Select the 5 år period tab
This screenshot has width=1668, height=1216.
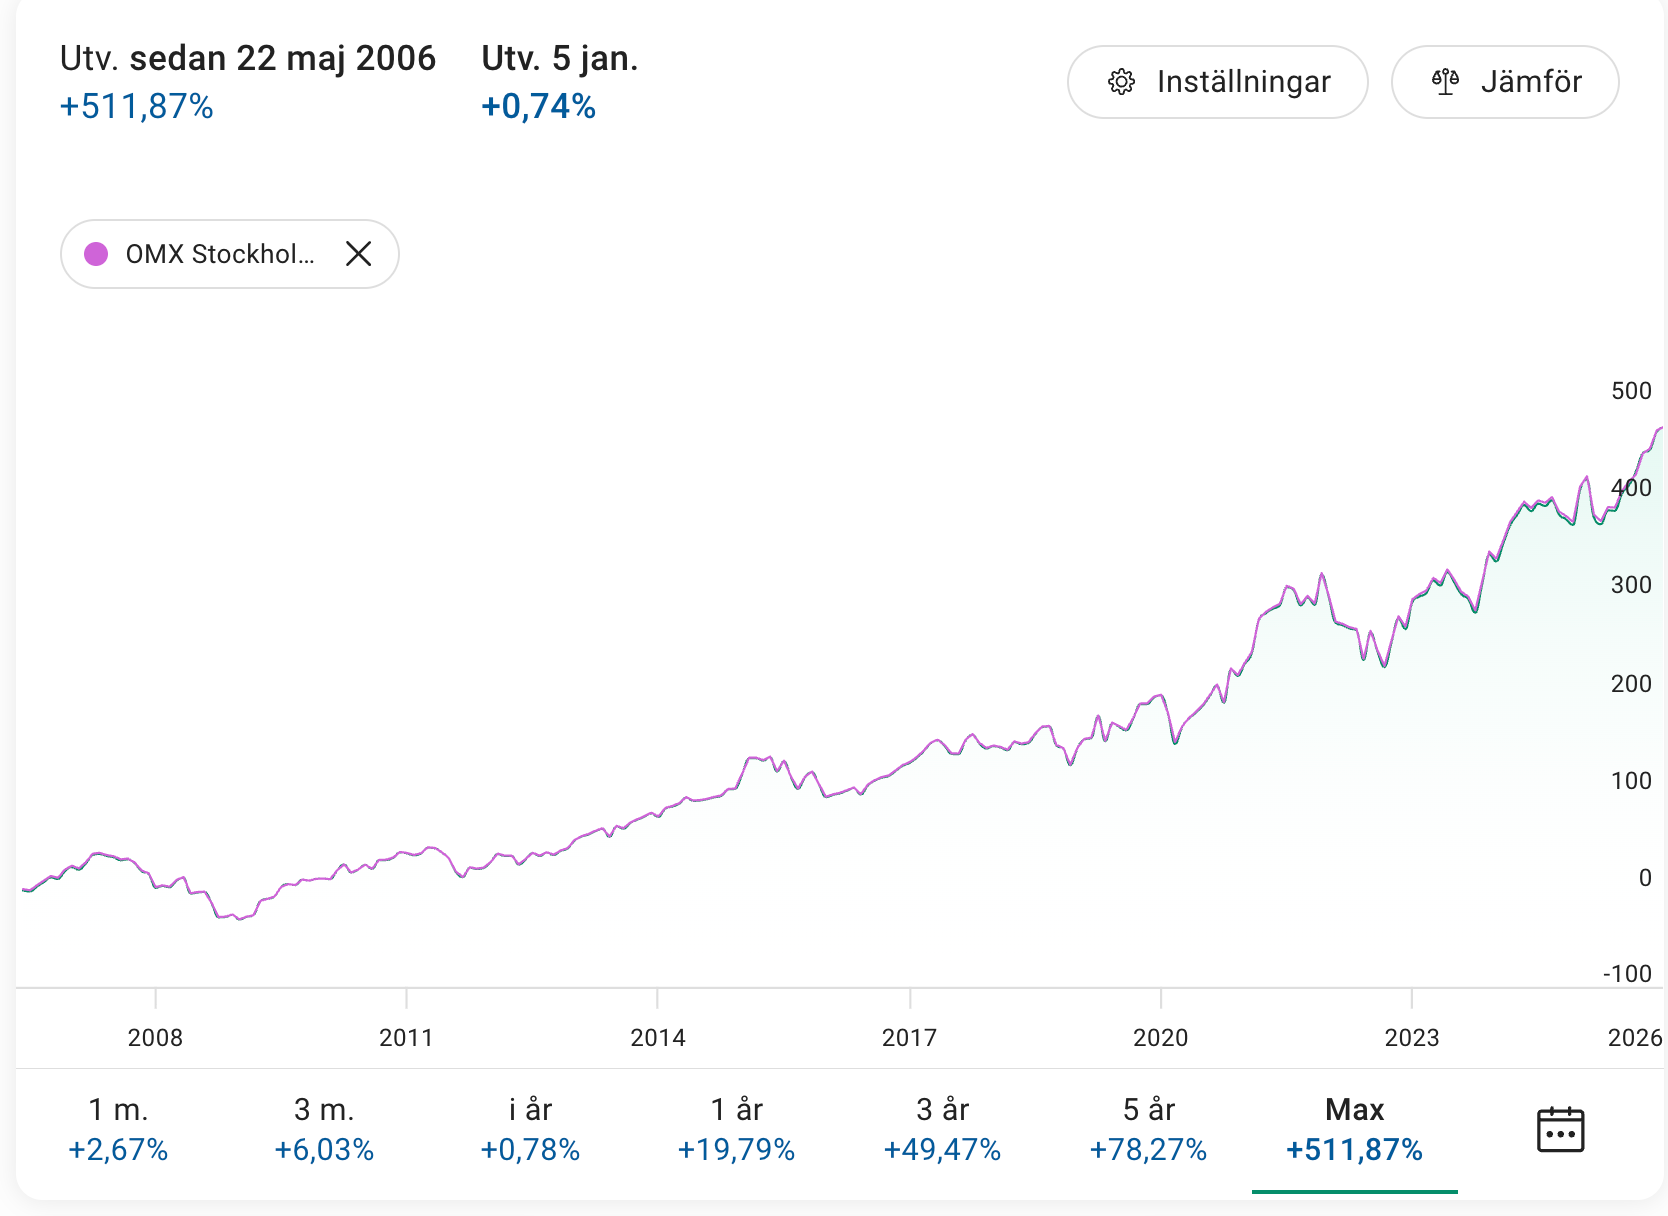click(x=1148, y=1129)
